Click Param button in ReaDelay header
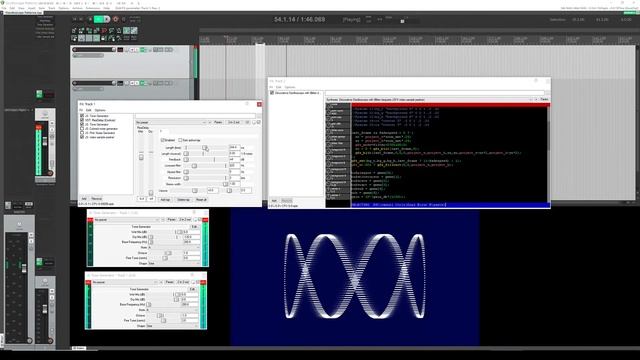The height and width of the screenshot is (360, 640). [218, 122]
